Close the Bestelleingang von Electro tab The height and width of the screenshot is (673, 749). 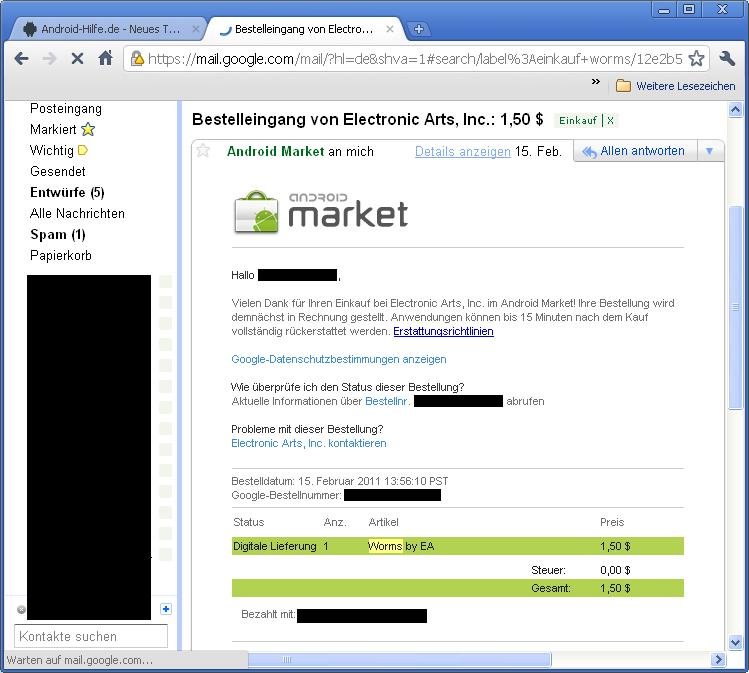point(390,29)
